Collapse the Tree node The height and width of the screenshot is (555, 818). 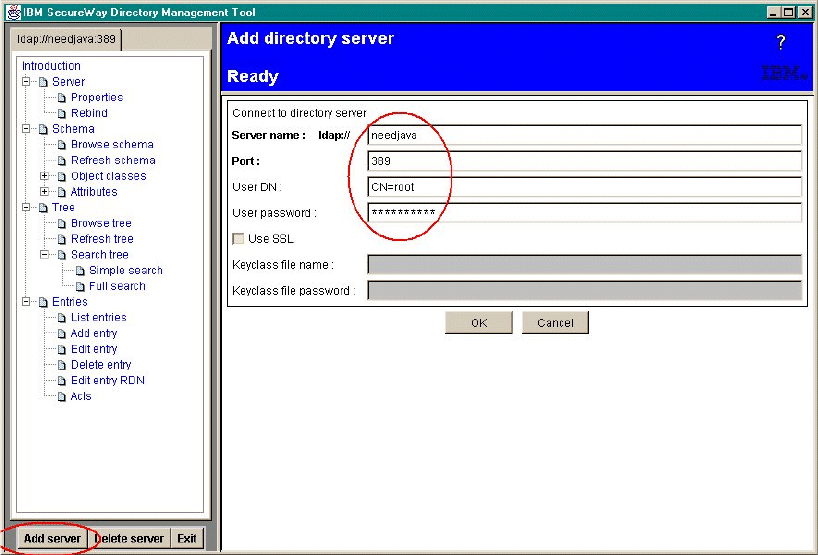point(26,208)
